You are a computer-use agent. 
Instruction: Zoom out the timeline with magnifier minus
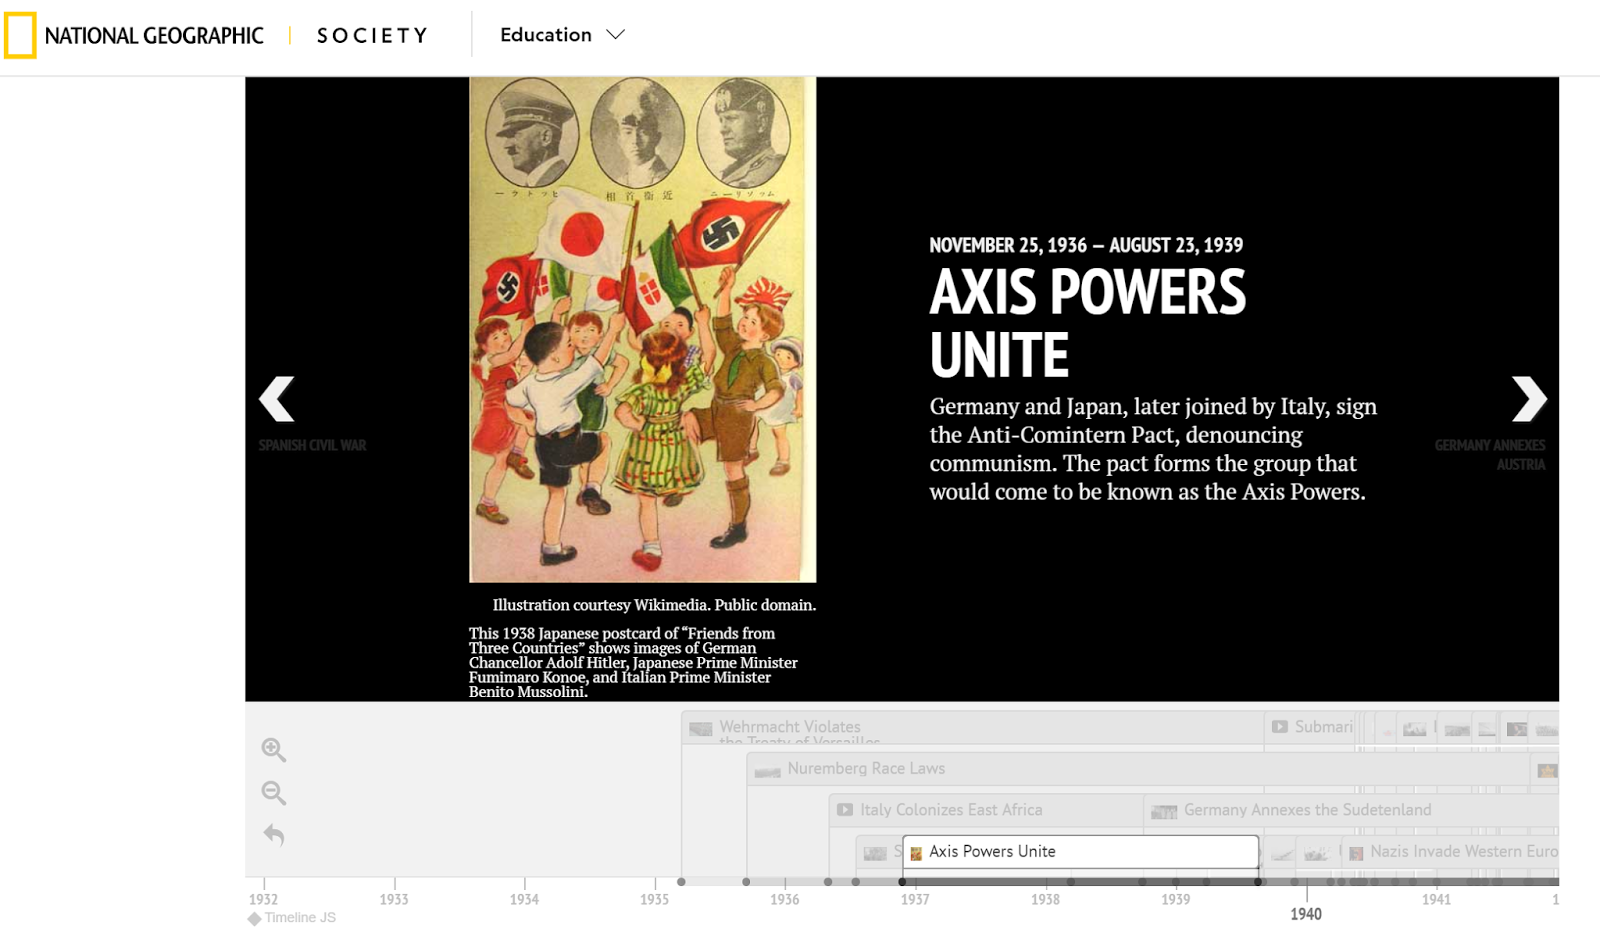(x=274, y=793)
